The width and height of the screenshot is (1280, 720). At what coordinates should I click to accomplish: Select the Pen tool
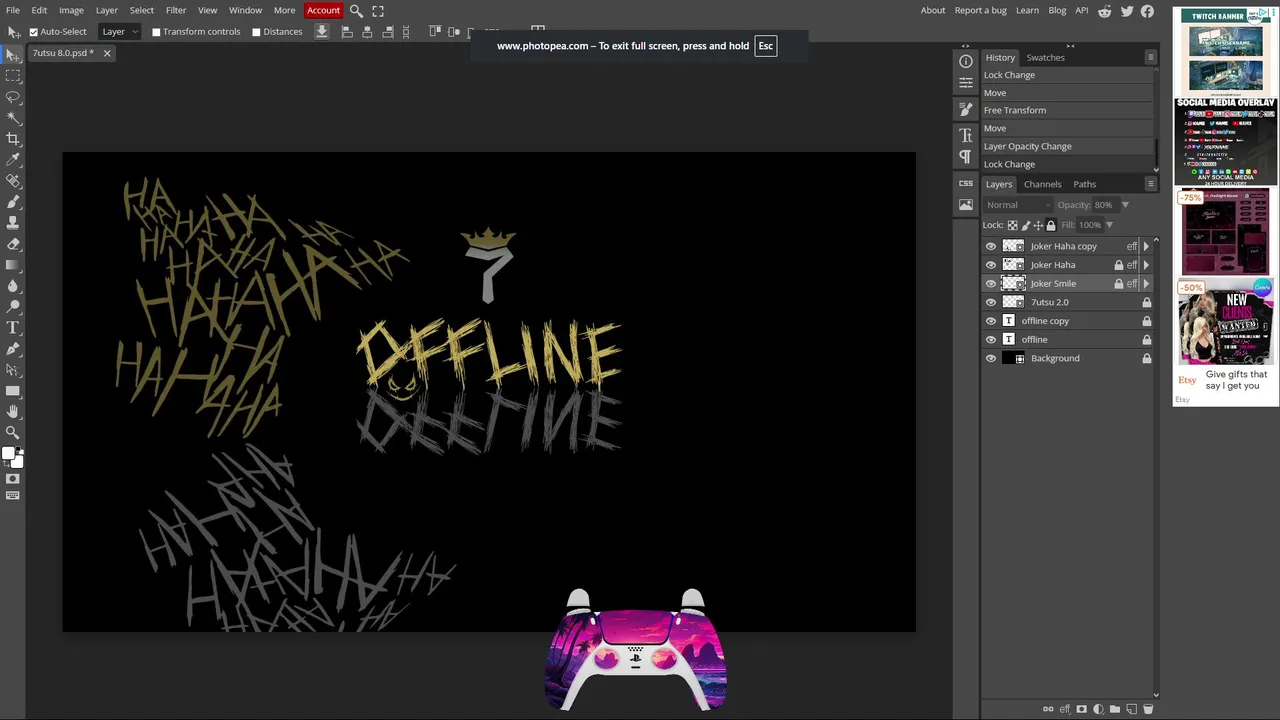(13, 349)
